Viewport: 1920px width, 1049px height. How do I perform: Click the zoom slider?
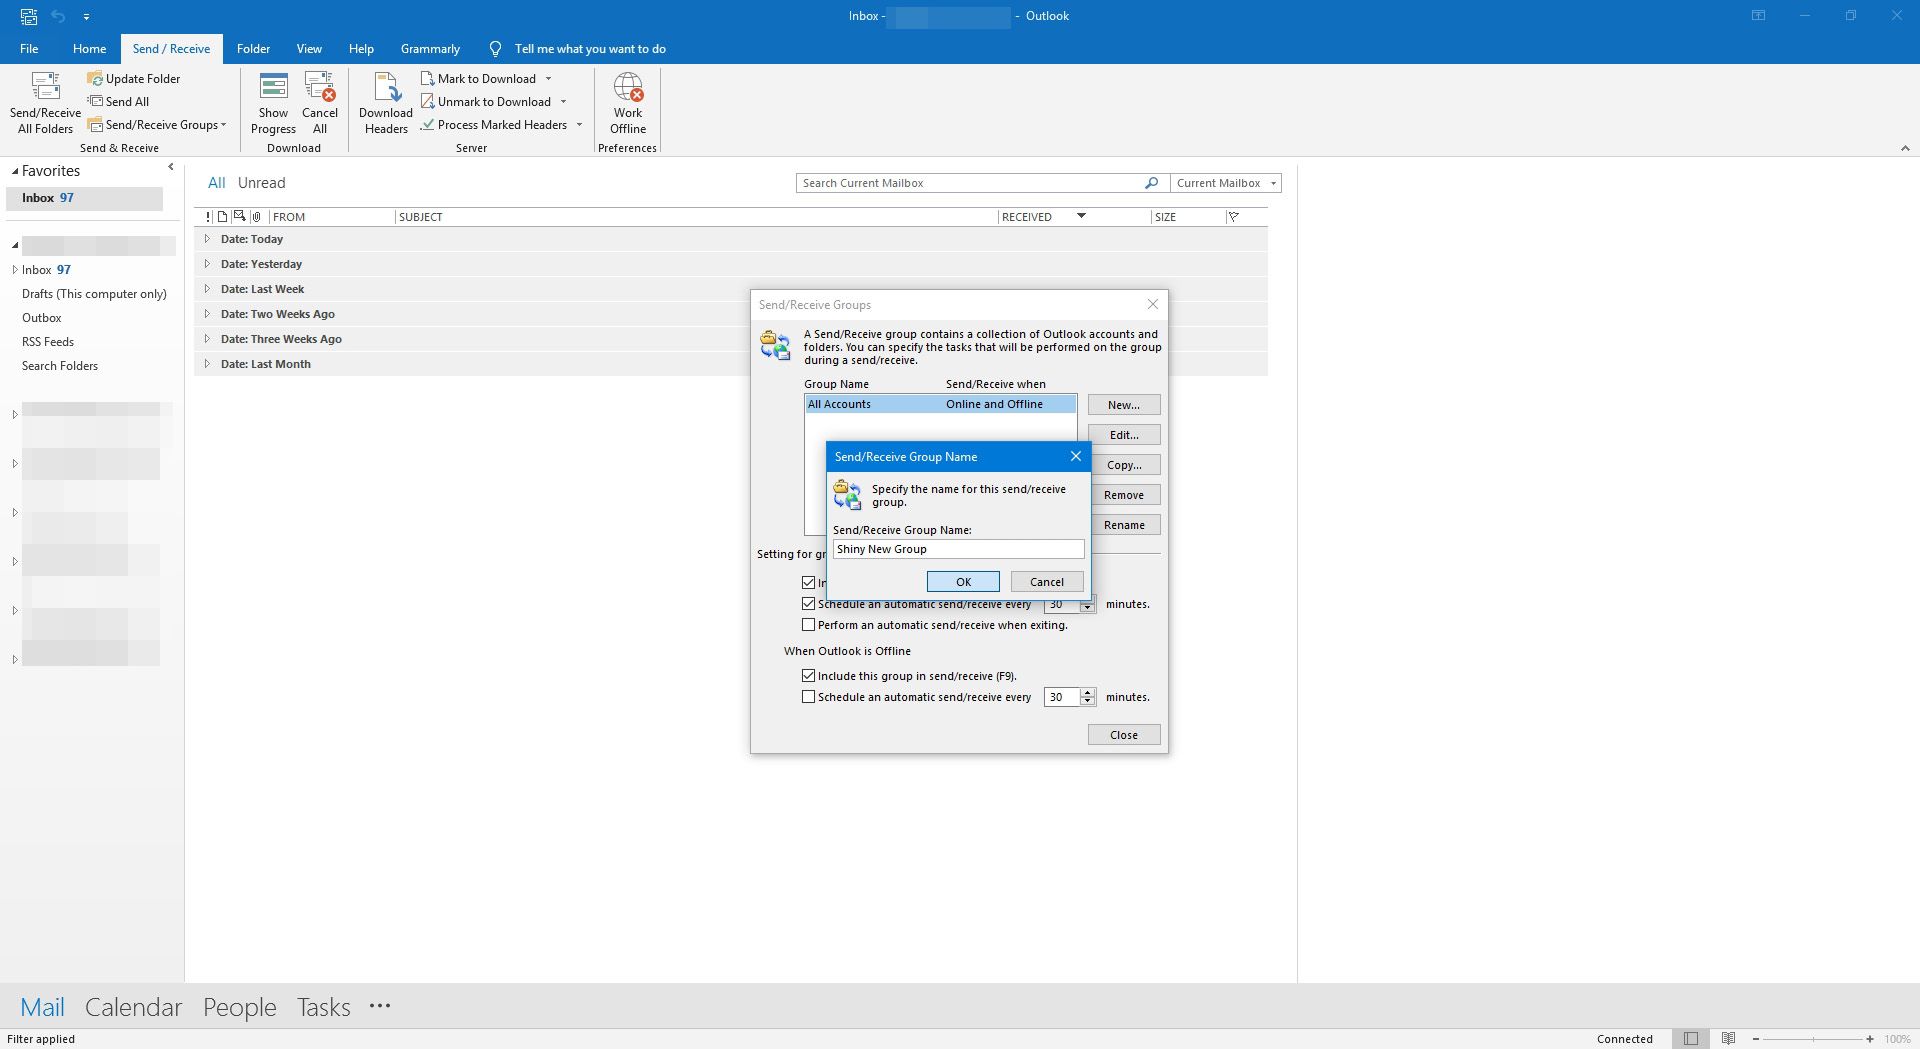(x=1813, y=1039)
